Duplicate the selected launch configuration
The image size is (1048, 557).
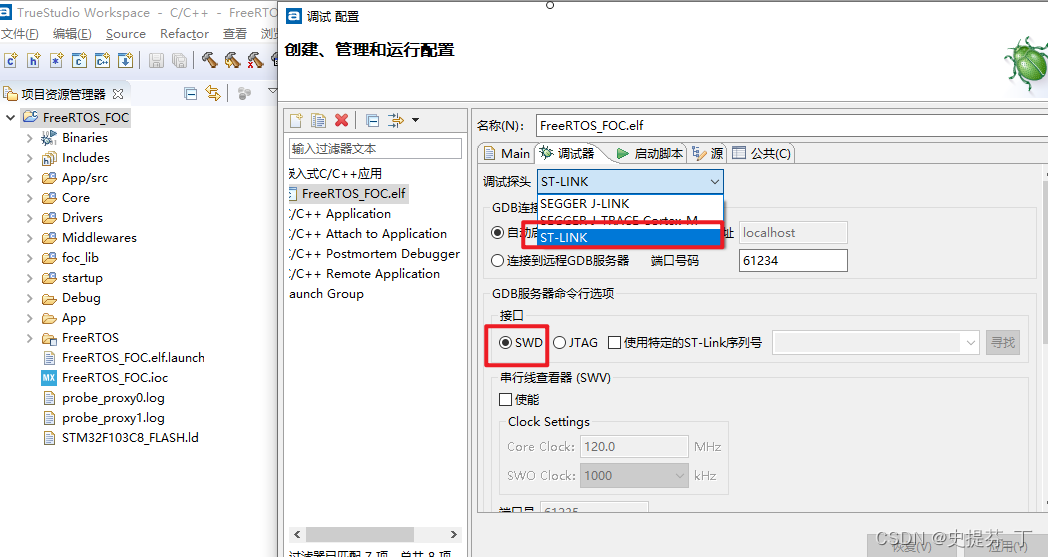coord(318,120)
